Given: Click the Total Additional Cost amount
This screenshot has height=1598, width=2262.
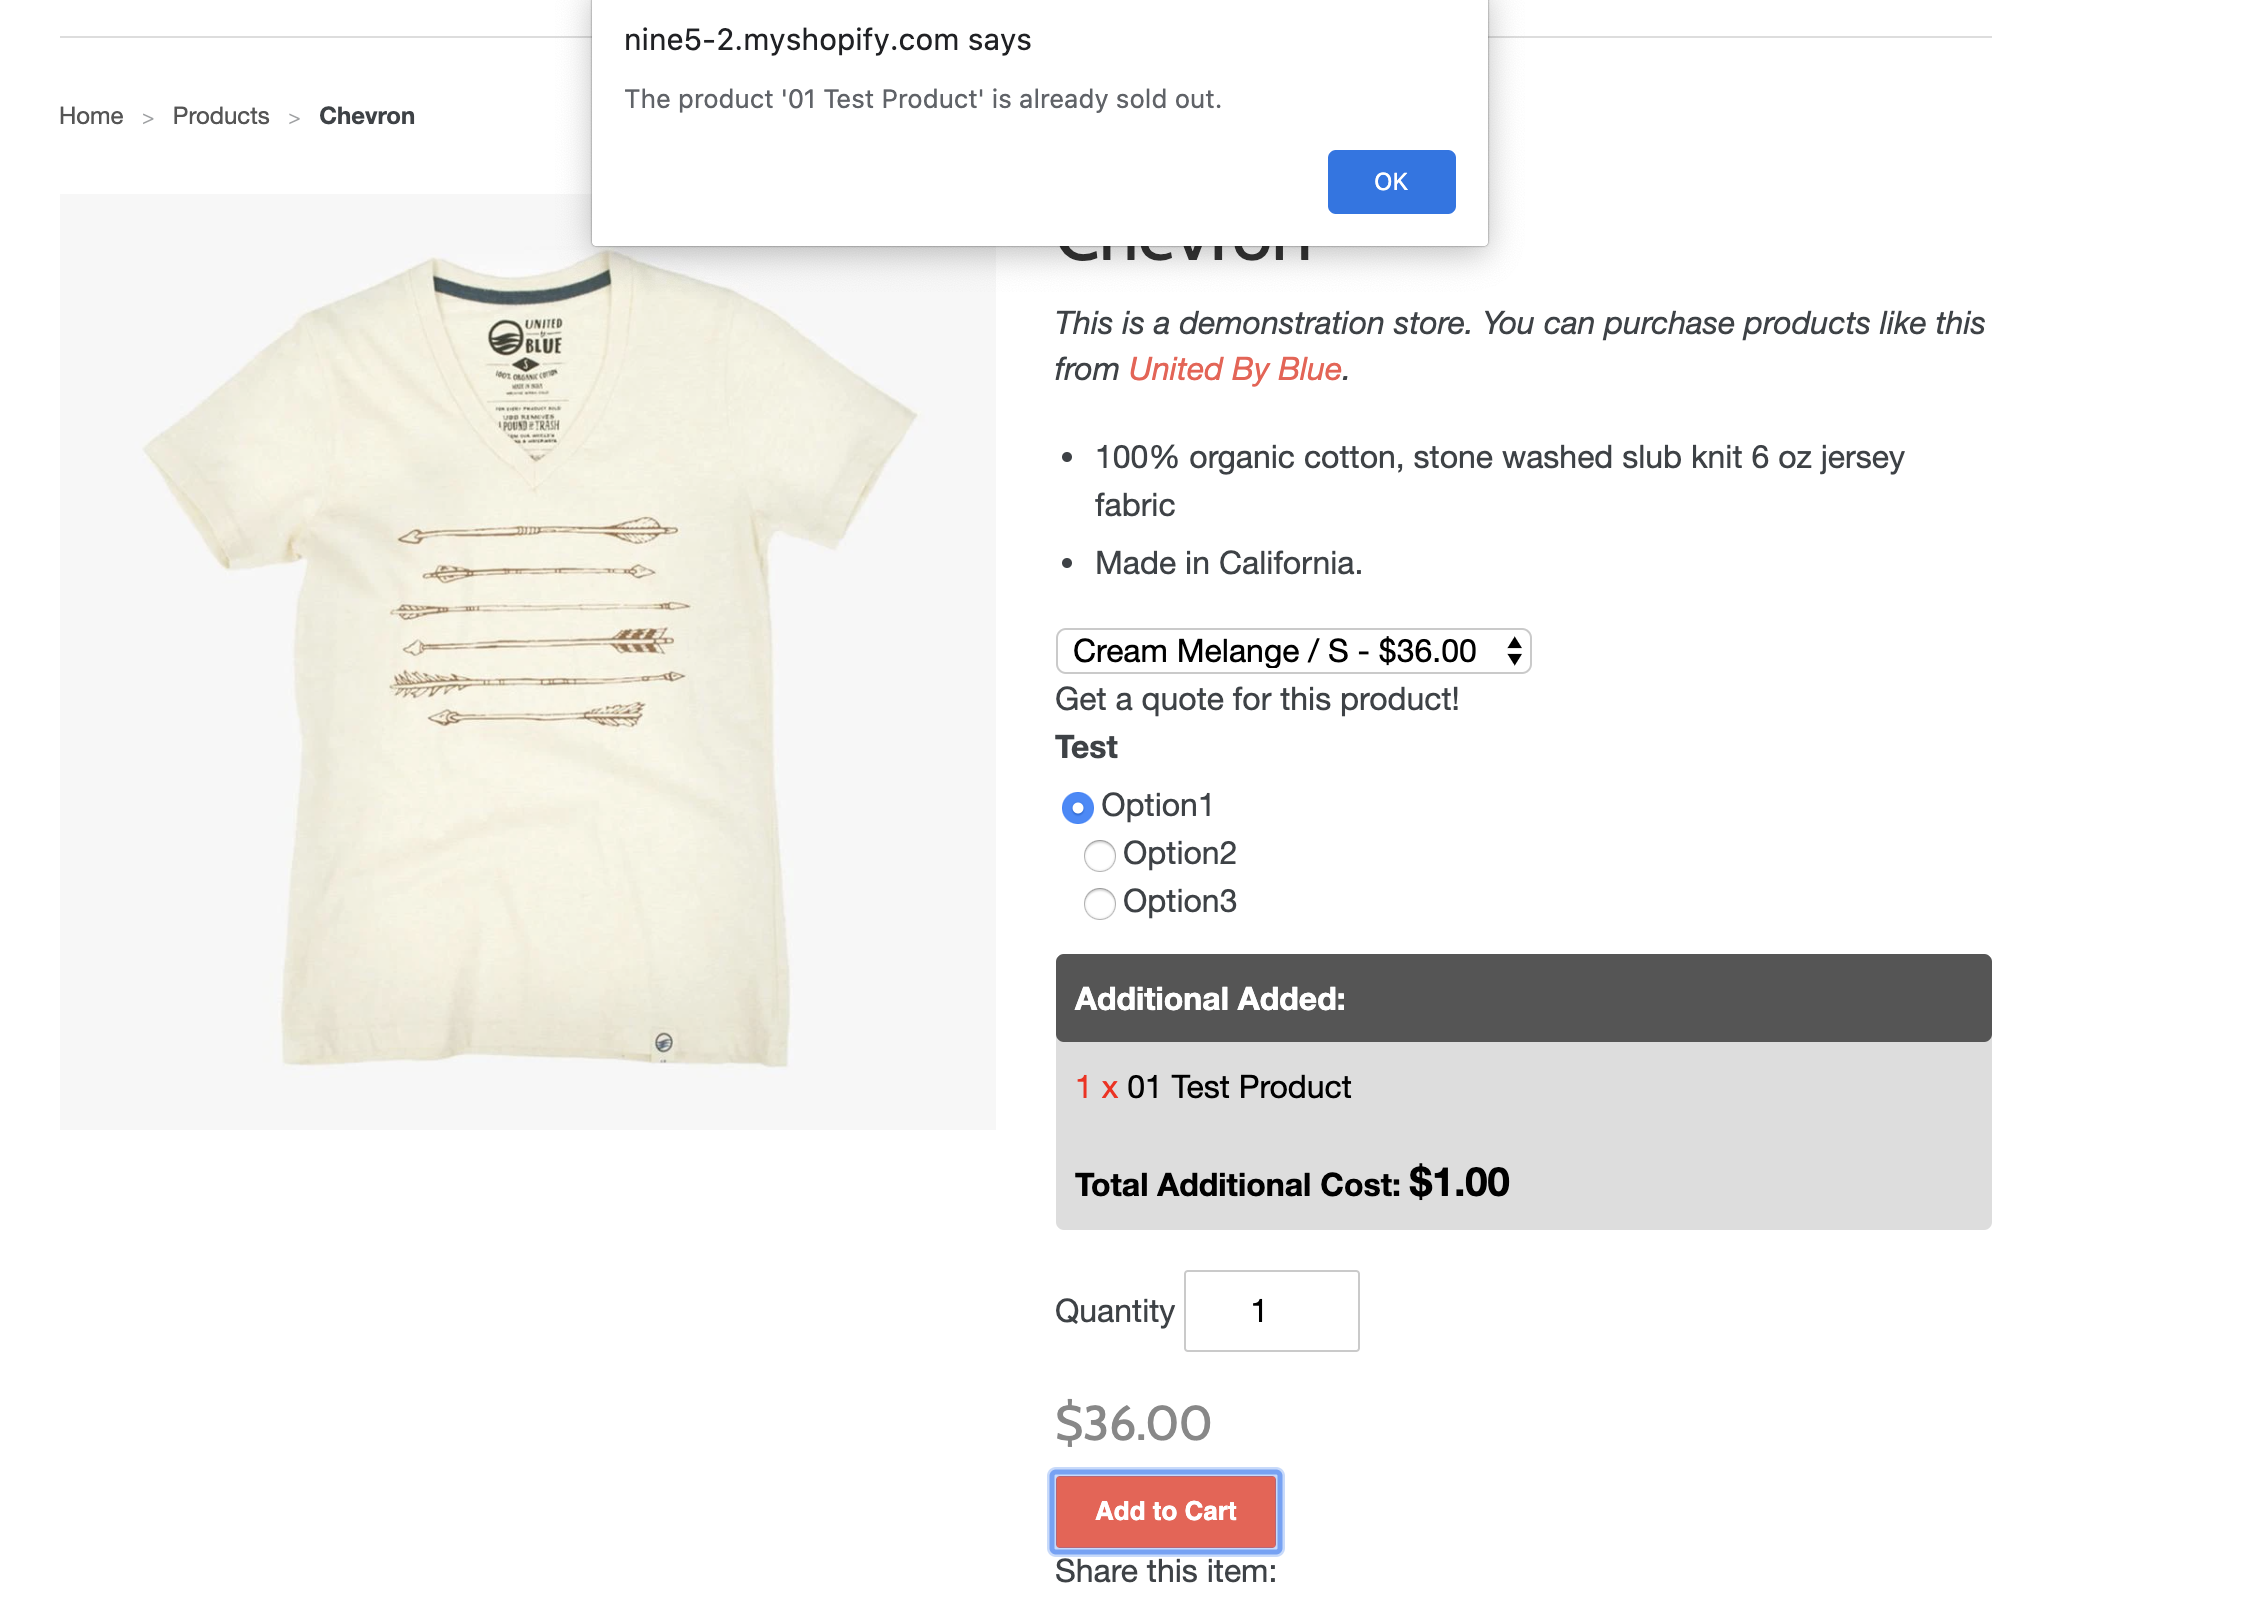Looking at the screenshot, I should 1459,1183.
